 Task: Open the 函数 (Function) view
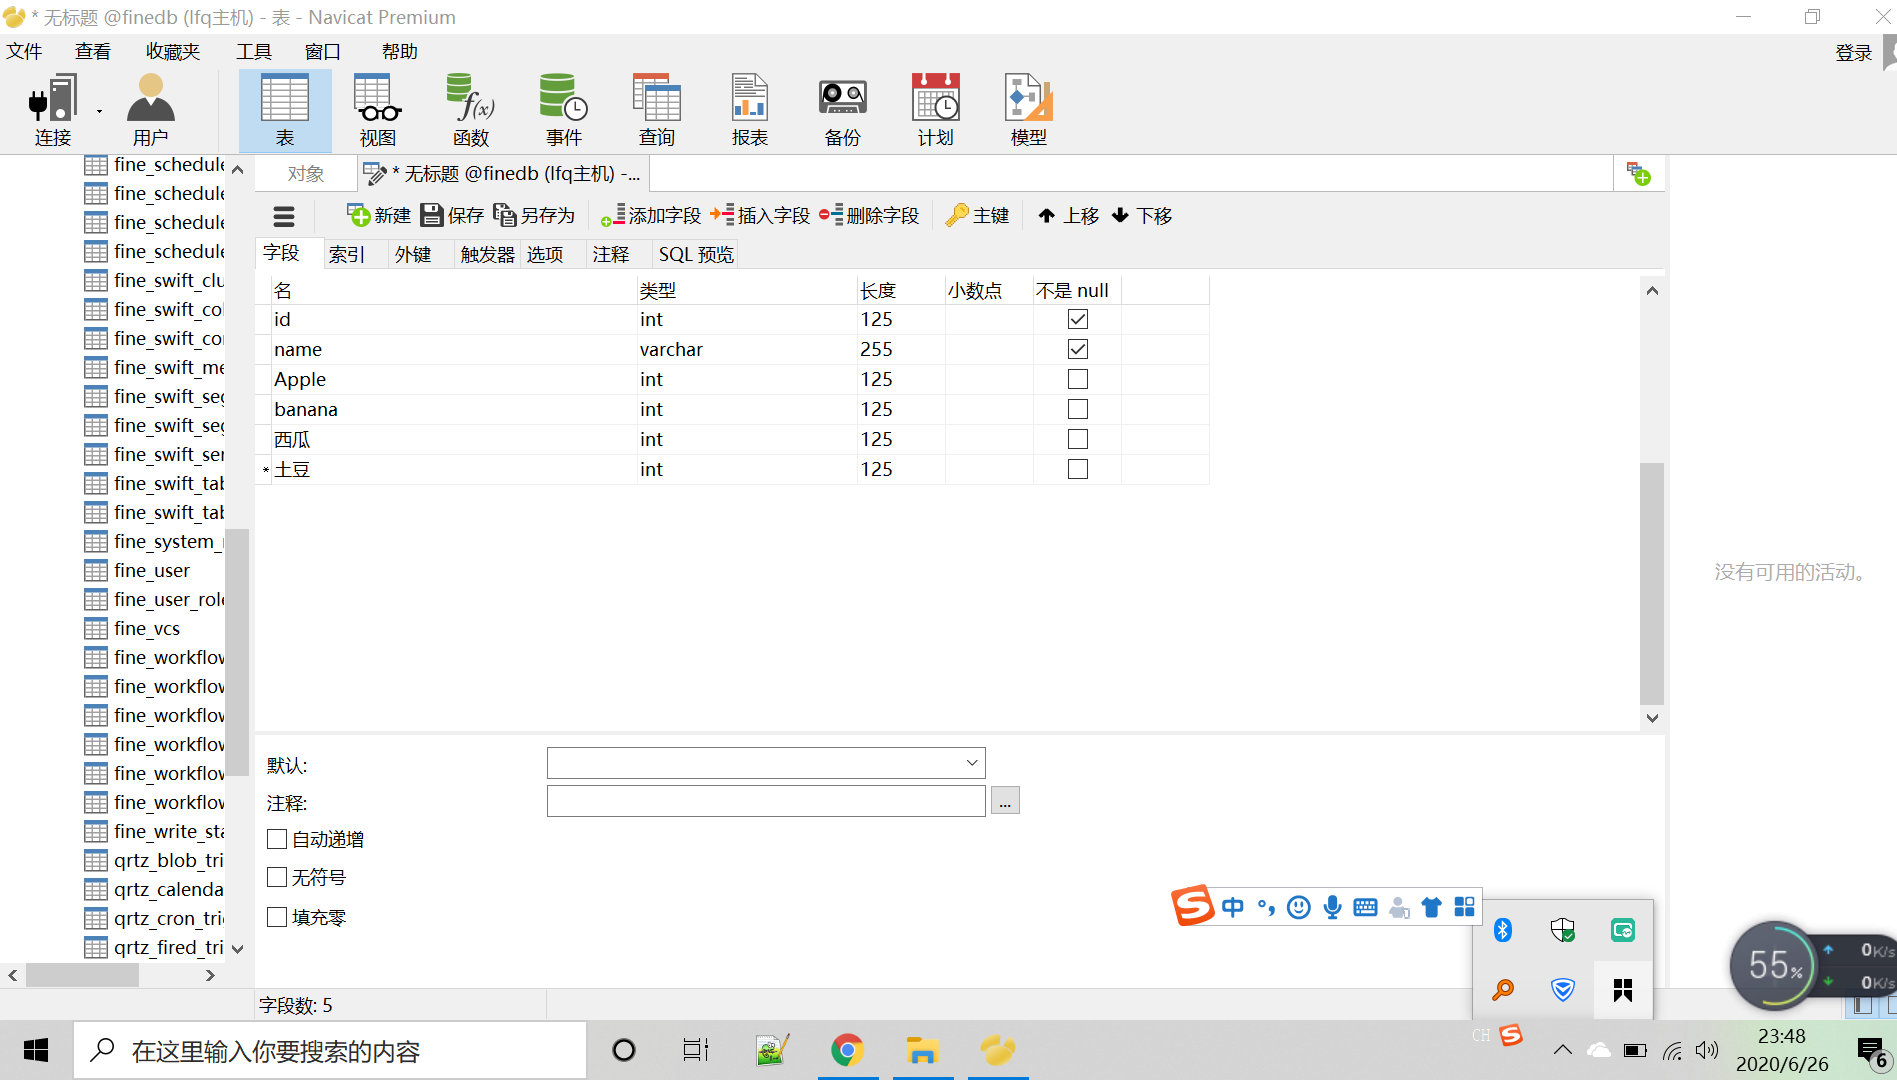[469, 108]
